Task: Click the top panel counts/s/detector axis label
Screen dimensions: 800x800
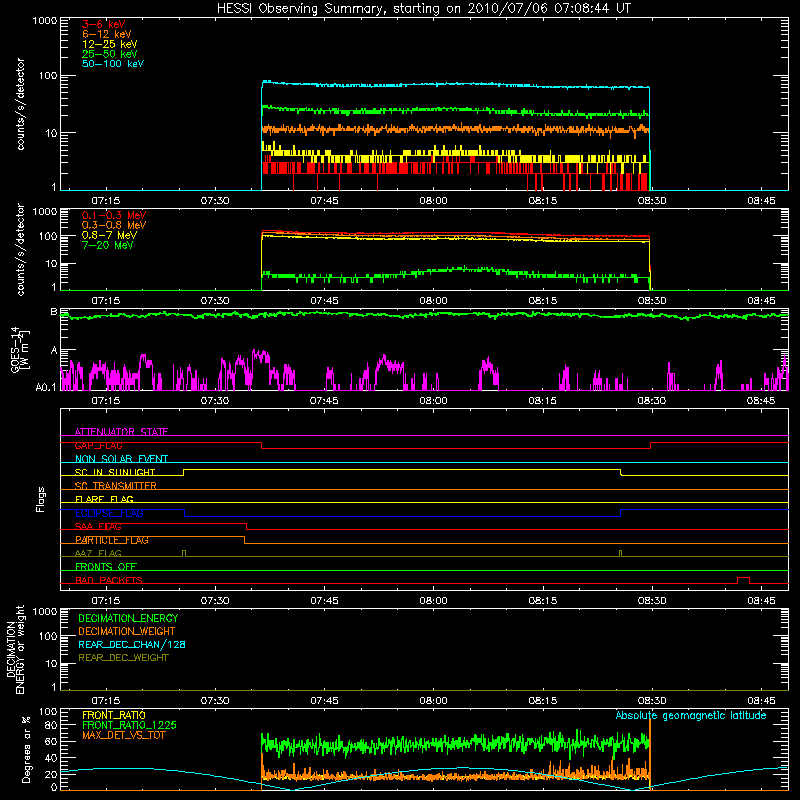Action: (x=20, y=104)
